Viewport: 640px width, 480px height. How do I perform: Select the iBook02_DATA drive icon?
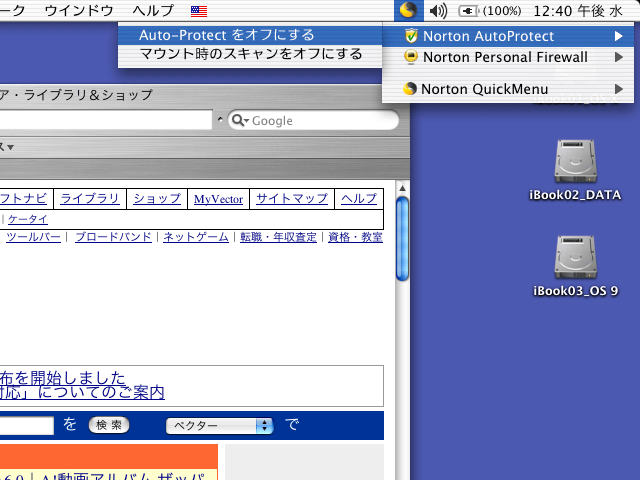(x=575, y=162)
